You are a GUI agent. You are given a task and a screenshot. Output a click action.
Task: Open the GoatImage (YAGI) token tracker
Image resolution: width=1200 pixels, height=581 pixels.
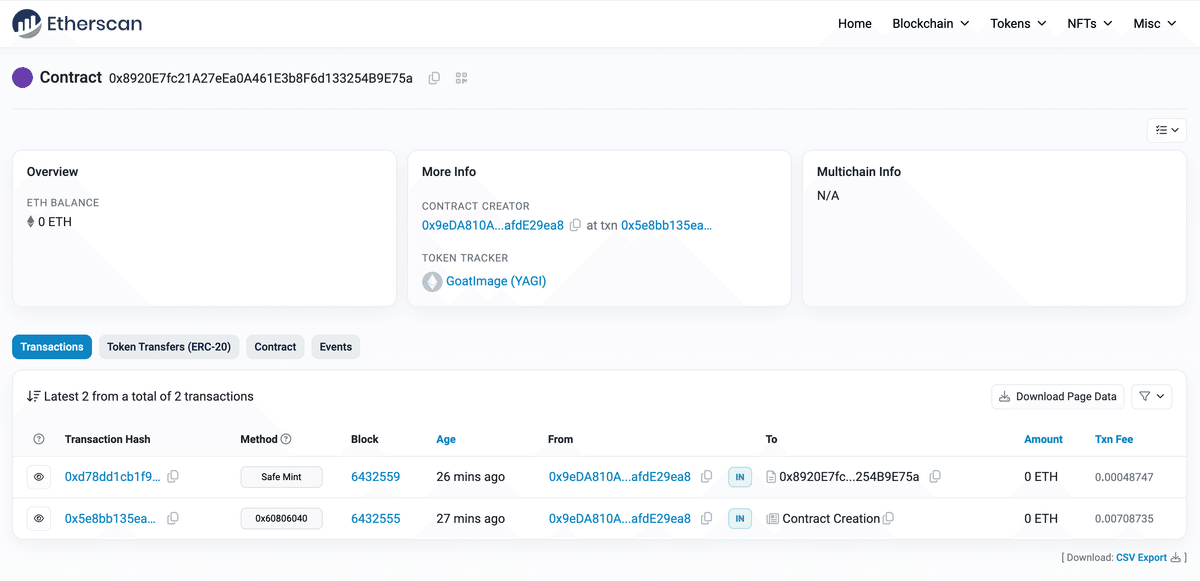(x=496, y=281)
